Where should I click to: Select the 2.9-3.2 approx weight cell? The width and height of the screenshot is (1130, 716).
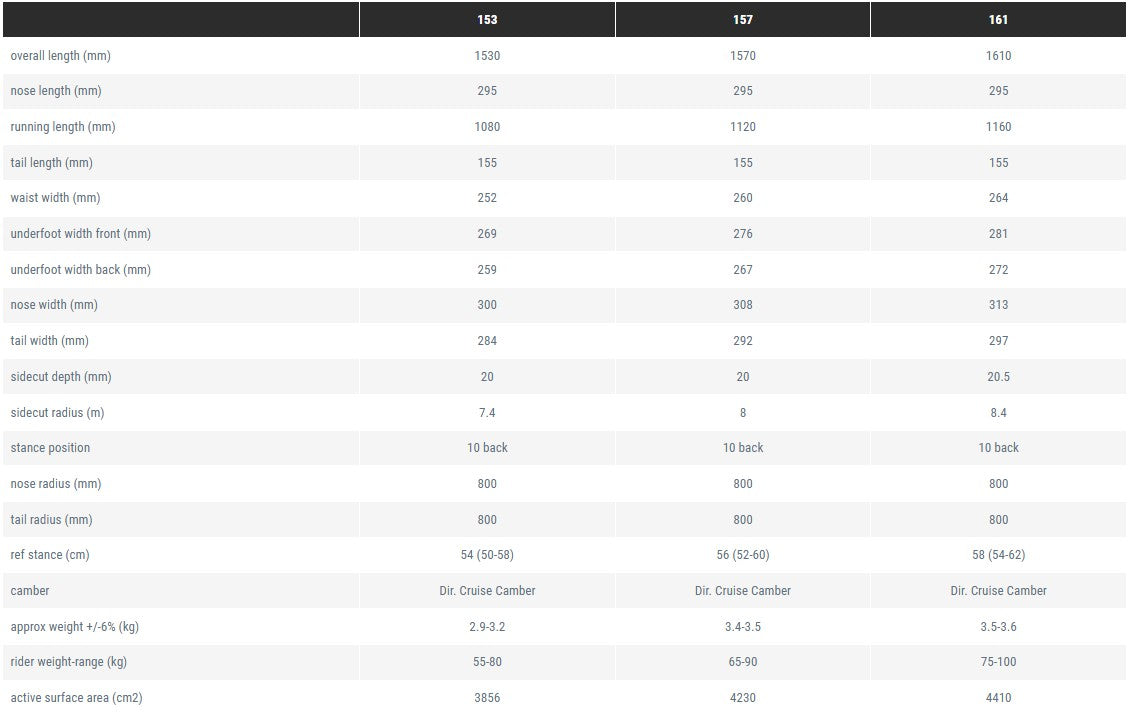[487, 627]
